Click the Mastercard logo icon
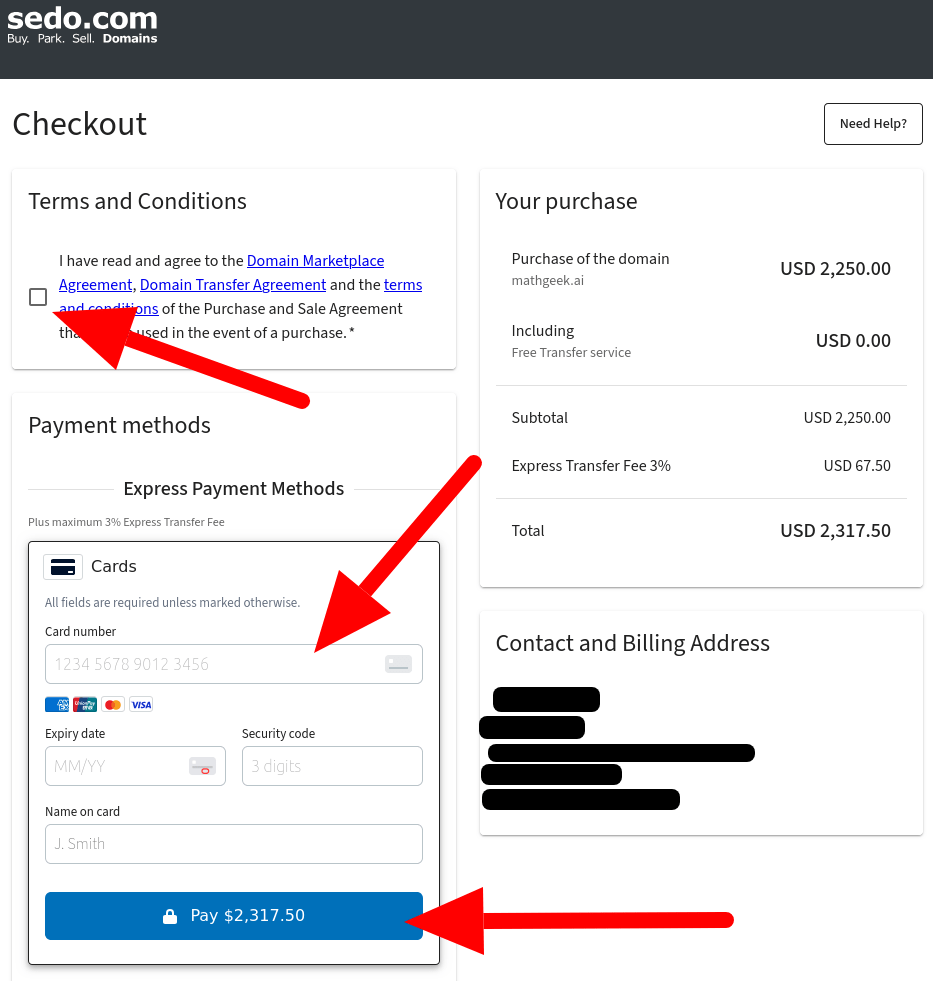 113,705
